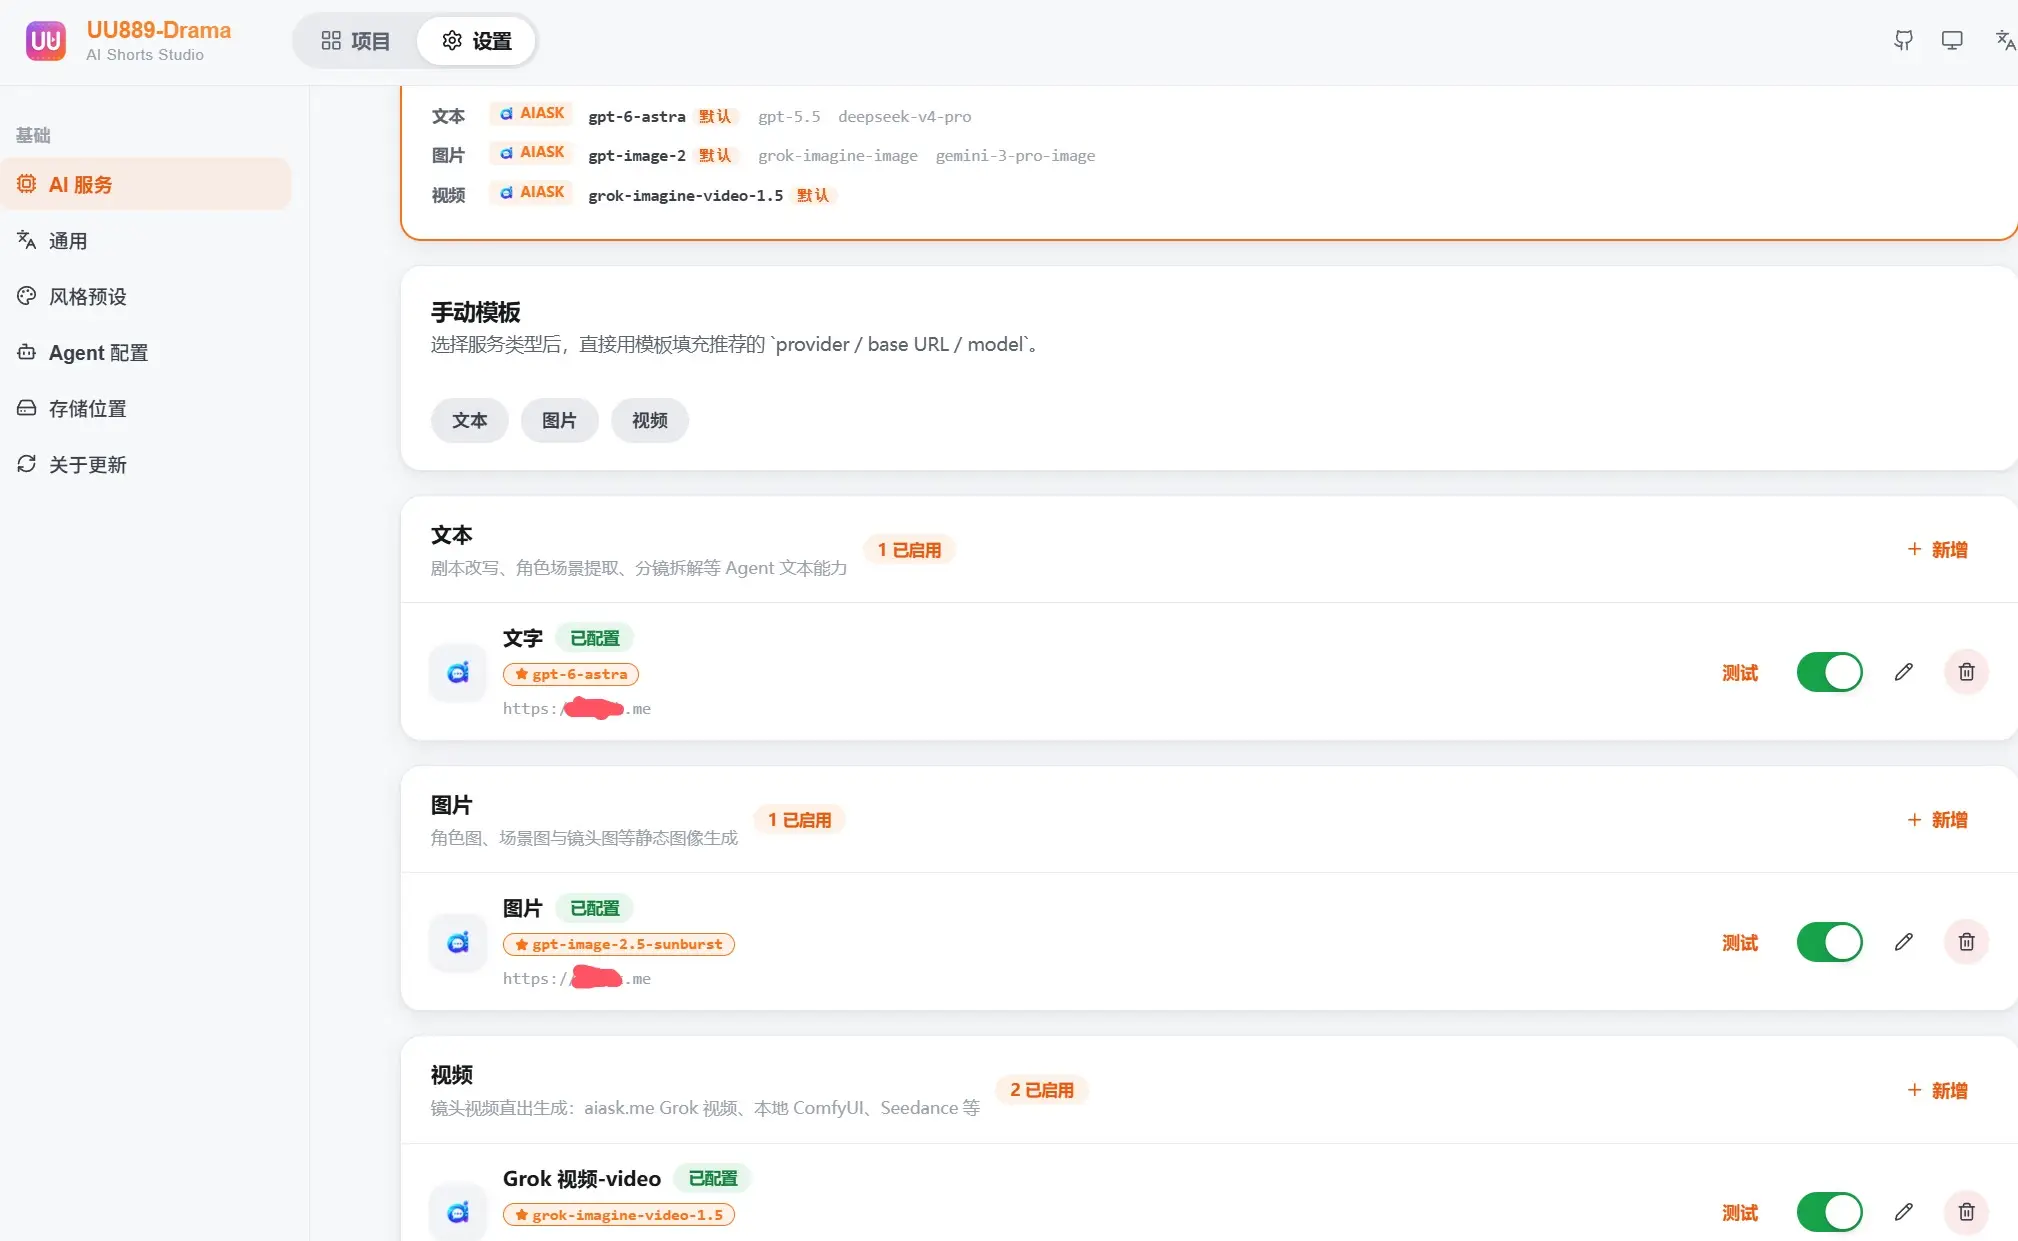Viewport: 2018px width, 1241px height.
Task: Click the monitor display icon in header
Action: tap(1952, 40)
